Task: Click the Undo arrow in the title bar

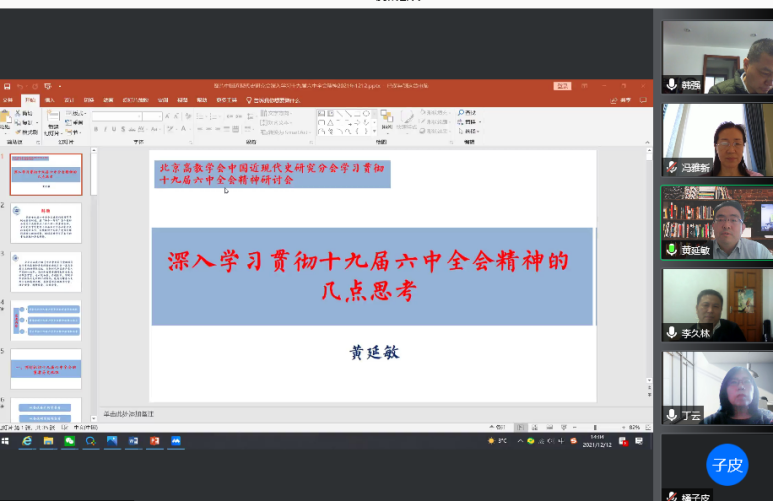Action: pyautogui.click(x=20, y=86)
